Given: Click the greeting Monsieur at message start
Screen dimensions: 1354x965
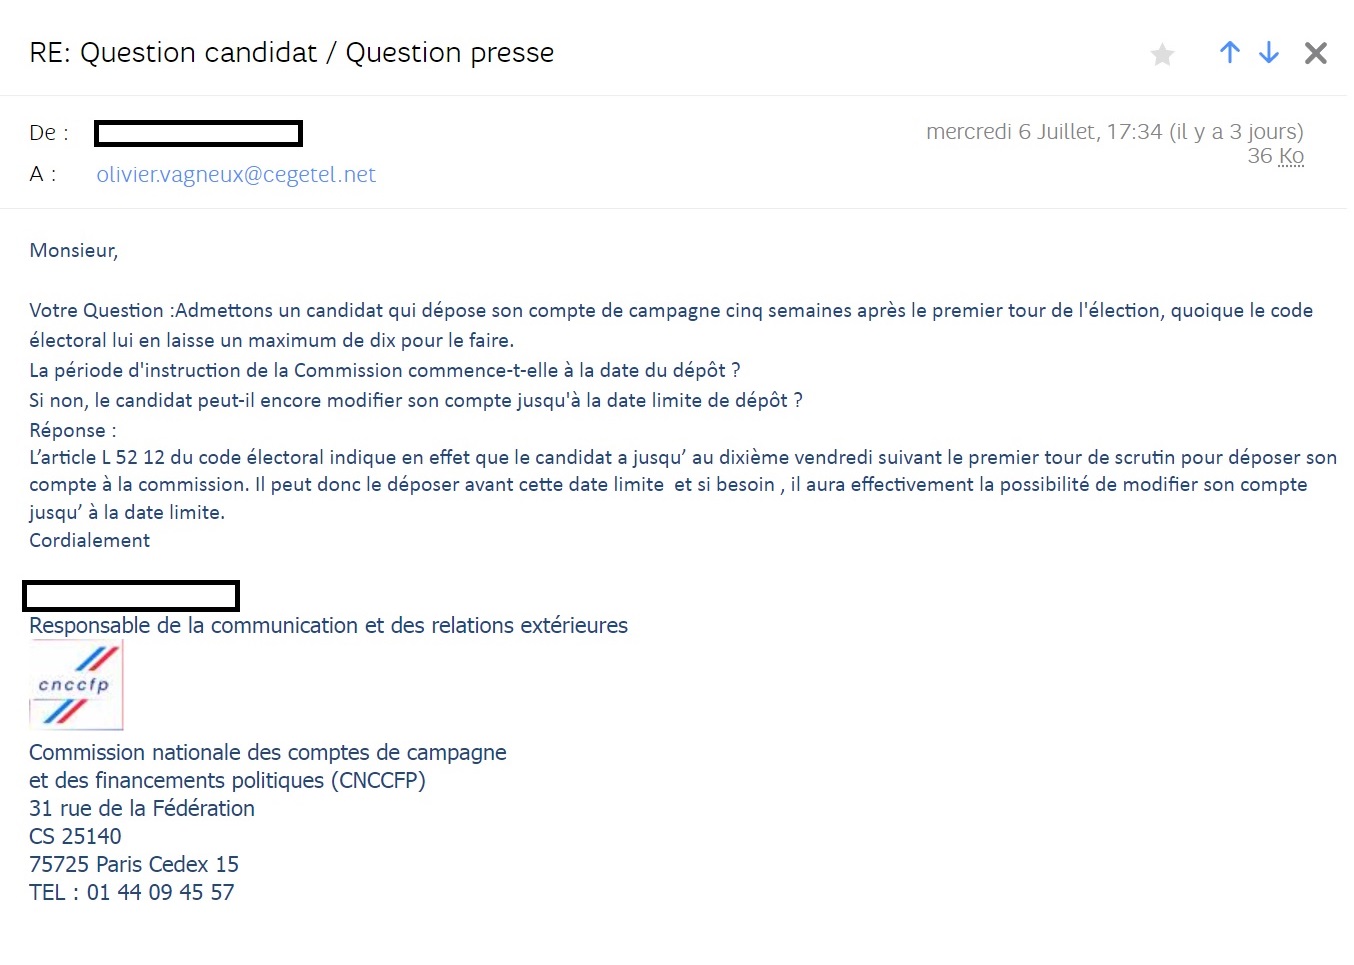Looking at the screenshot, I should [74, 251].
